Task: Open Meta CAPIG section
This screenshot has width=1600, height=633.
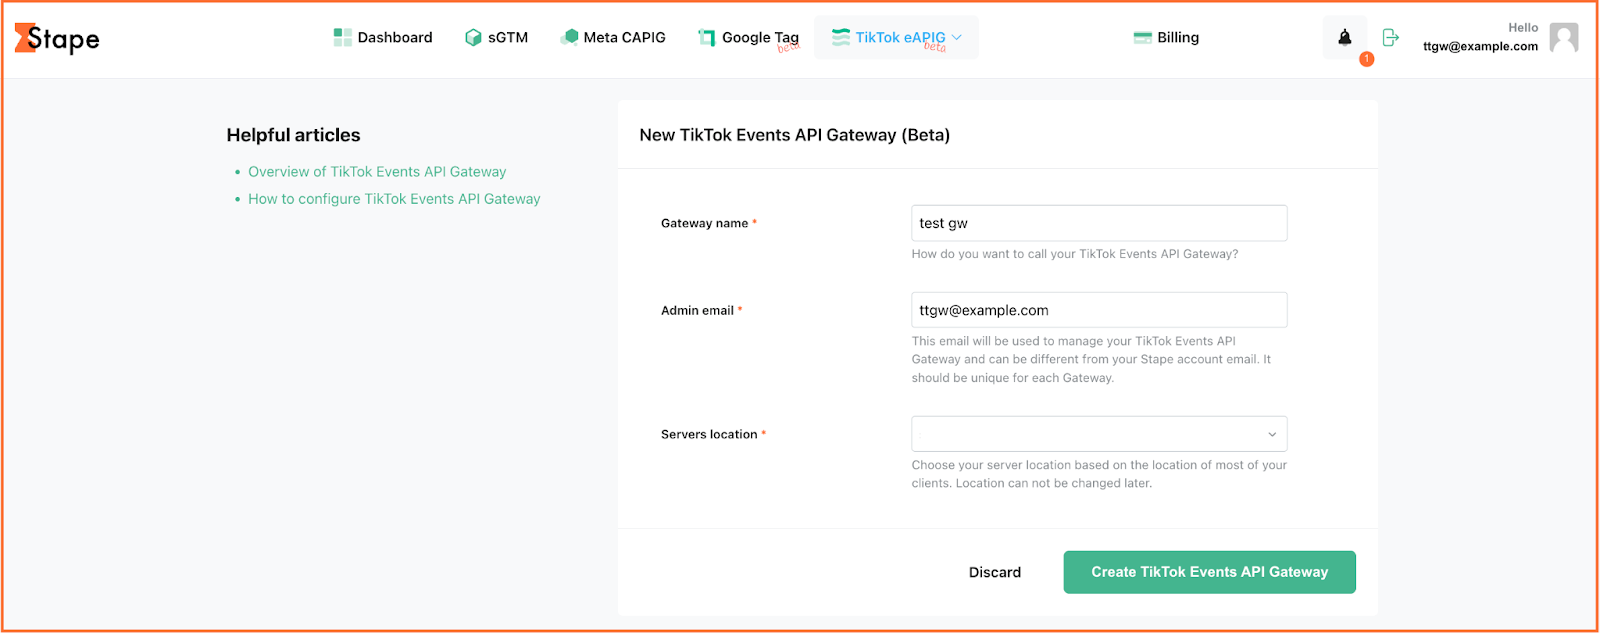Action: [613, 37]
